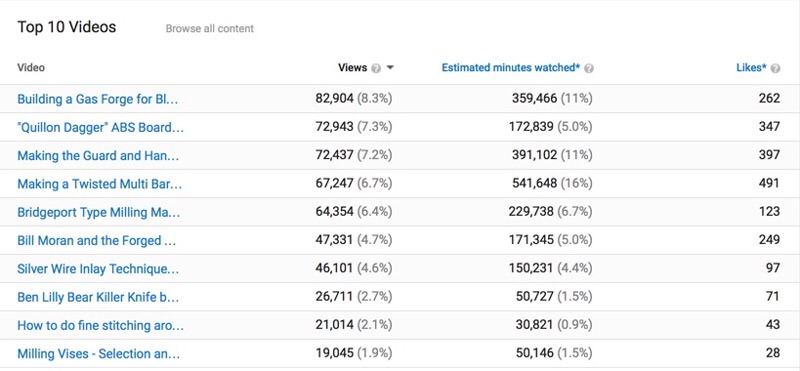Open Ben Lilly Bear Killer Knife video
The height and width of the screenshot is (371, 800).
click(98, 297)
